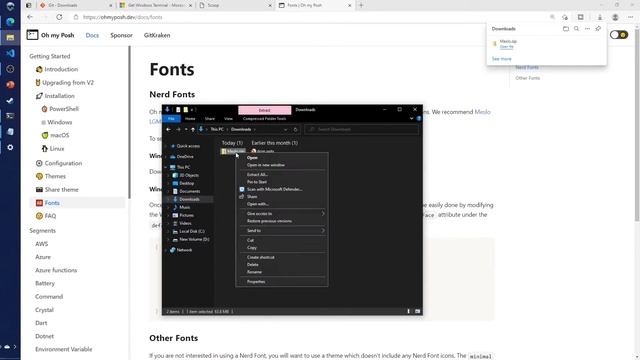
Task: Open the File ribbon tab
Action: tap(171, 118)
